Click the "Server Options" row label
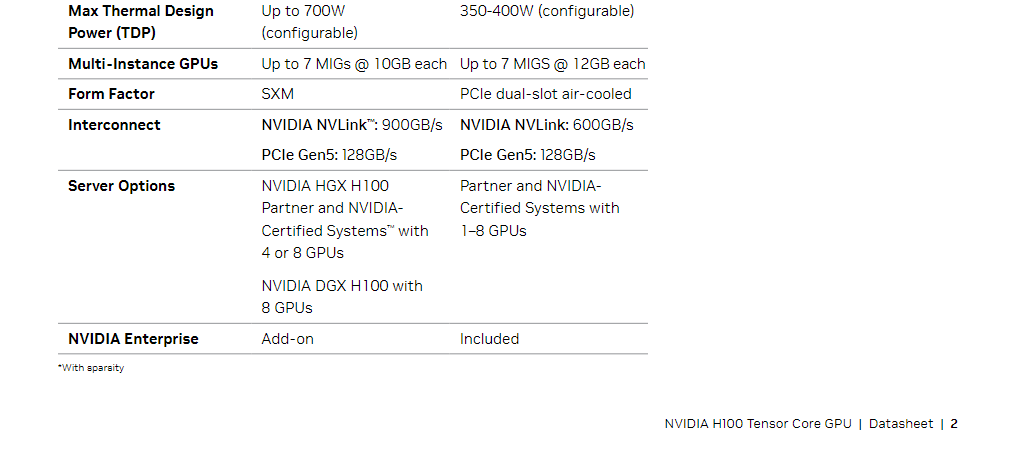The width and height of the screenshot is (1014, 452). coord(121,186)
